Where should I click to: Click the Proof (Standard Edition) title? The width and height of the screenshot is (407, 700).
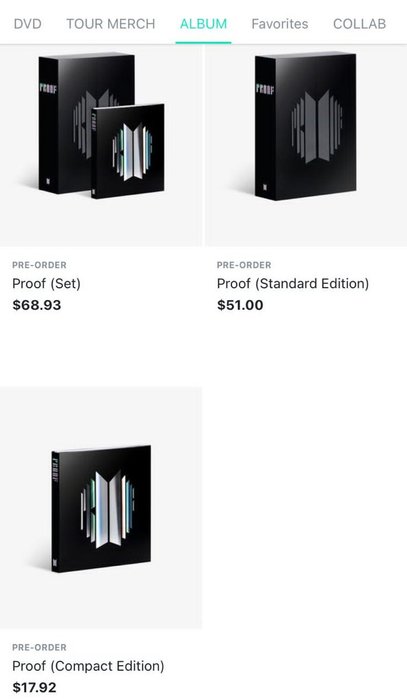coord(293,283)
